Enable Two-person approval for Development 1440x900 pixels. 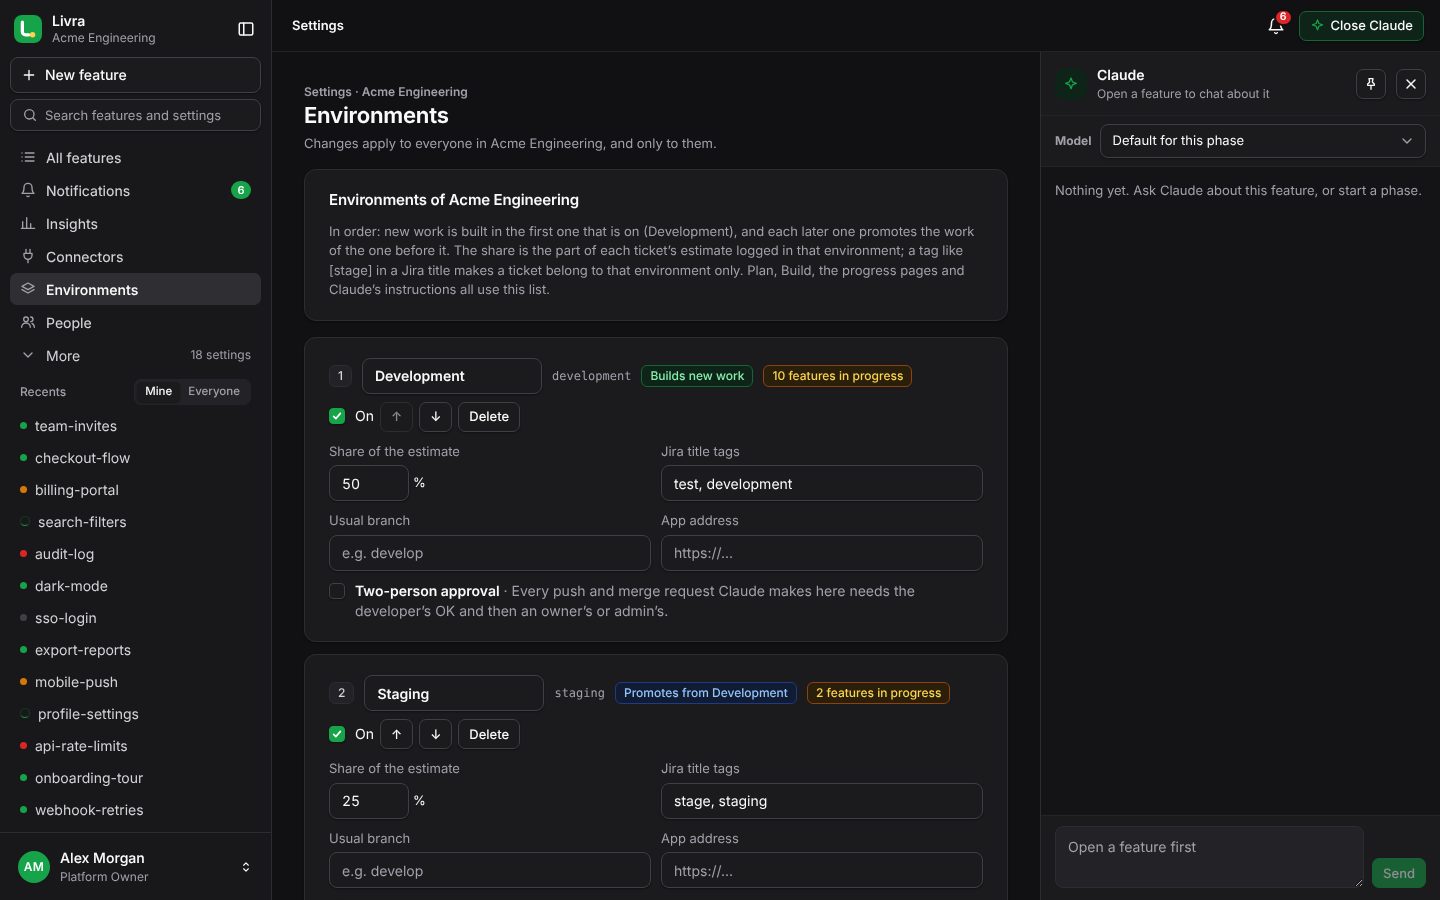(337, 591)
